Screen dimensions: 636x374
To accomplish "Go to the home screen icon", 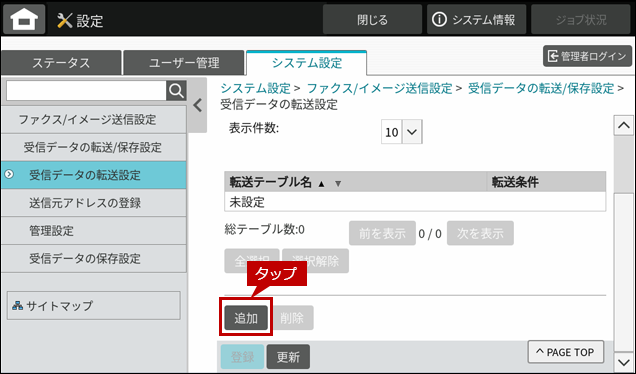I will (x=24, y=19).
